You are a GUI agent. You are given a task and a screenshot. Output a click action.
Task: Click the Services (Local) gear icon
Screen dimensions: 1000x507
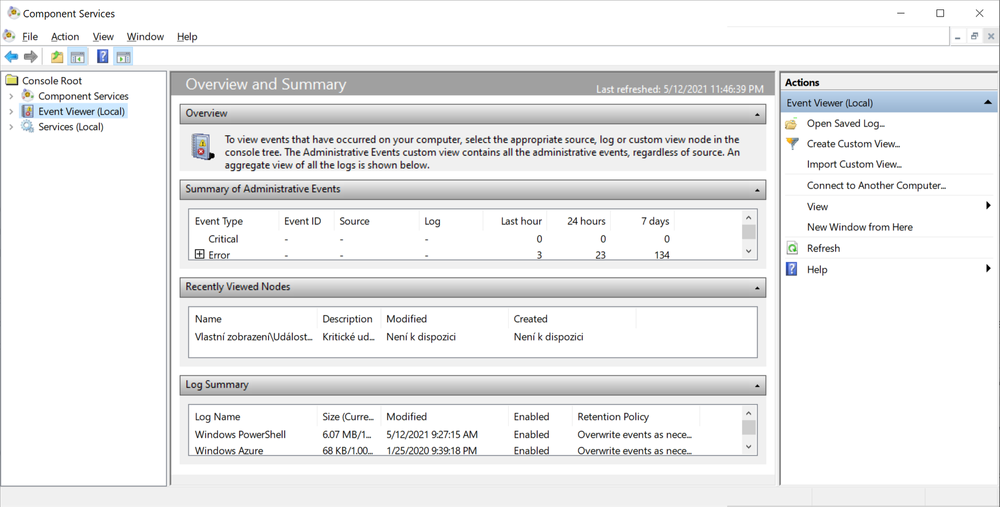coord(28,127)
